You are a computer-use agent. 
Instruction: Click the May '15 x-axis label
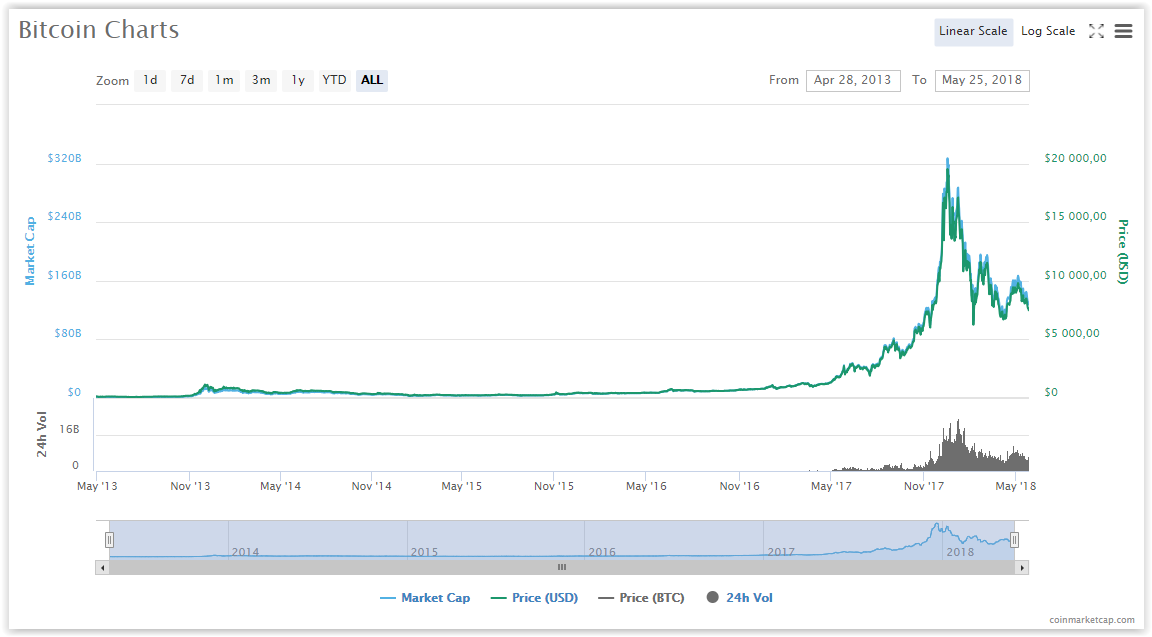[x=461, y=486]
